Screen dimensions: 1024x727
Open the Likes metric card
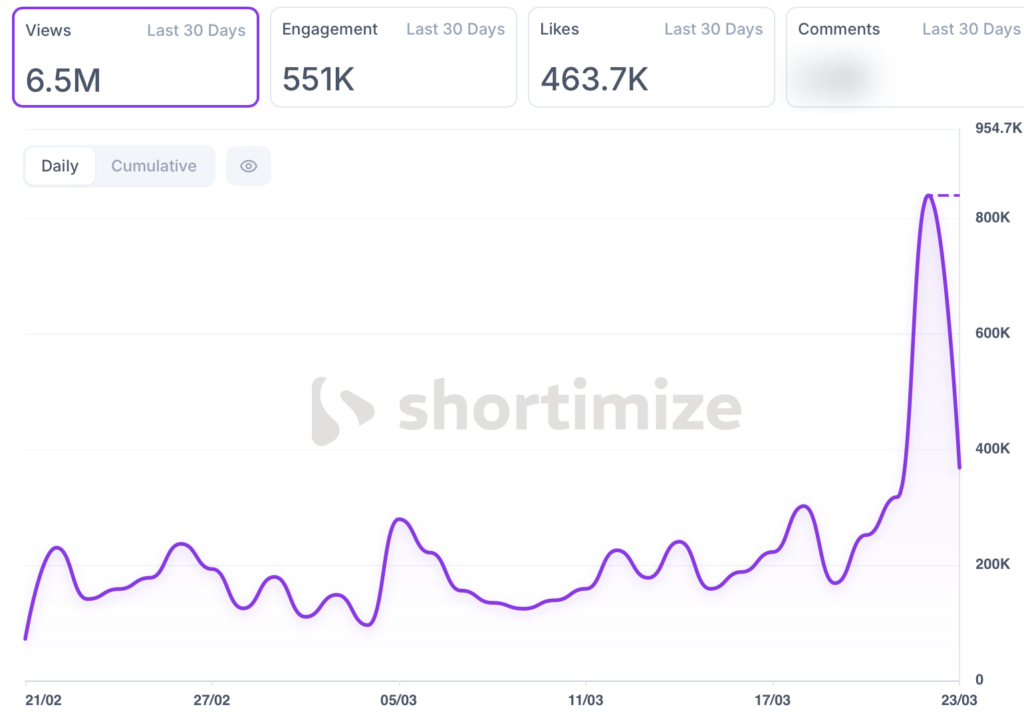(651, 57)
